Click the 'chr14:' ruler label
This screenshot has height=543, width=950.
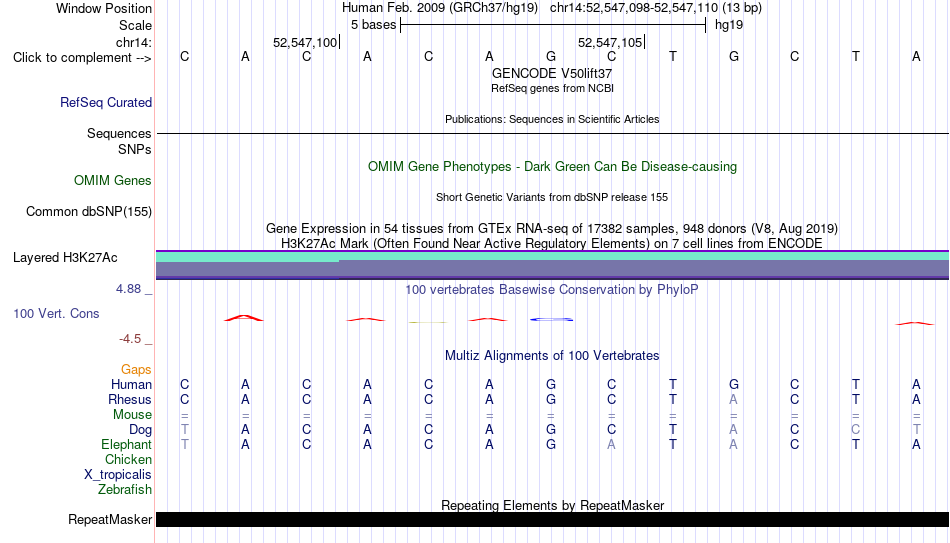tap(133, 42)
